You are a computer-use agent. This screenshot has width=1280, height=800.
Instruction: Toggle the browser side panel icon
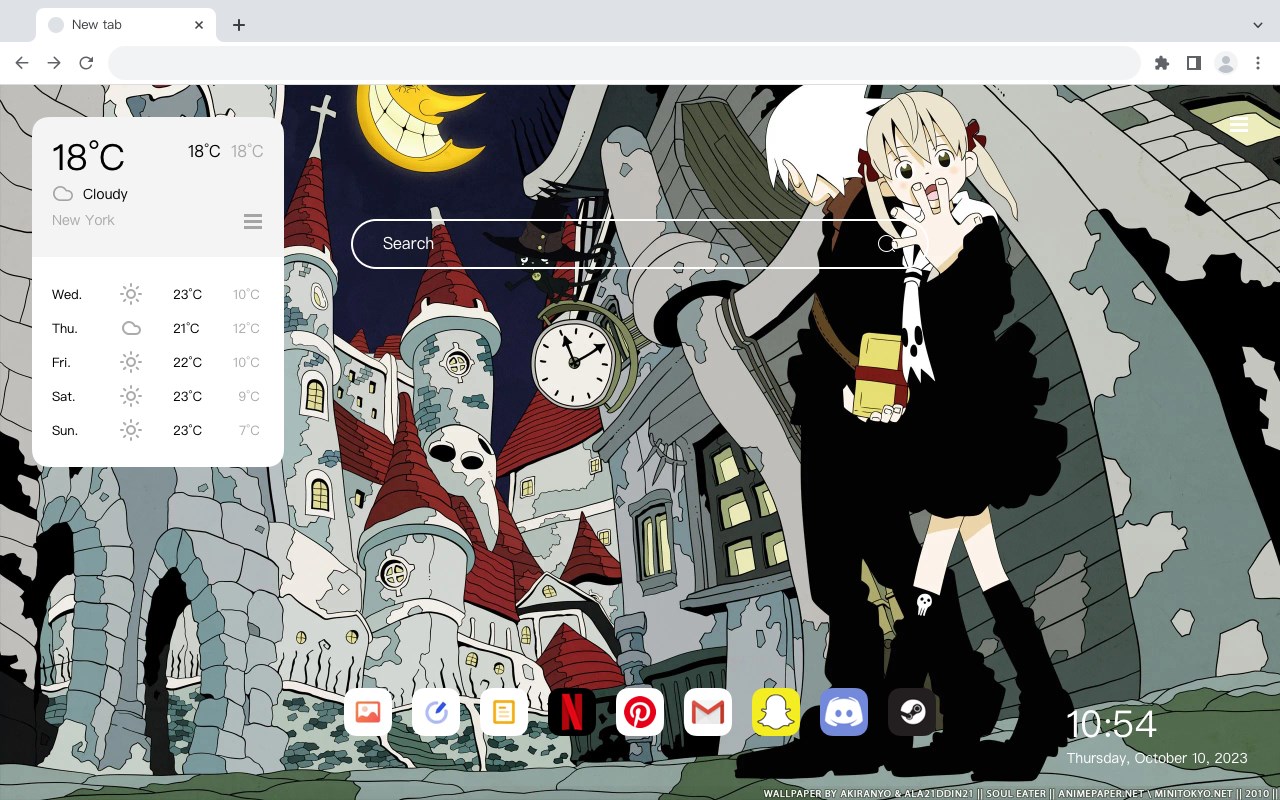coord(1193,63)
